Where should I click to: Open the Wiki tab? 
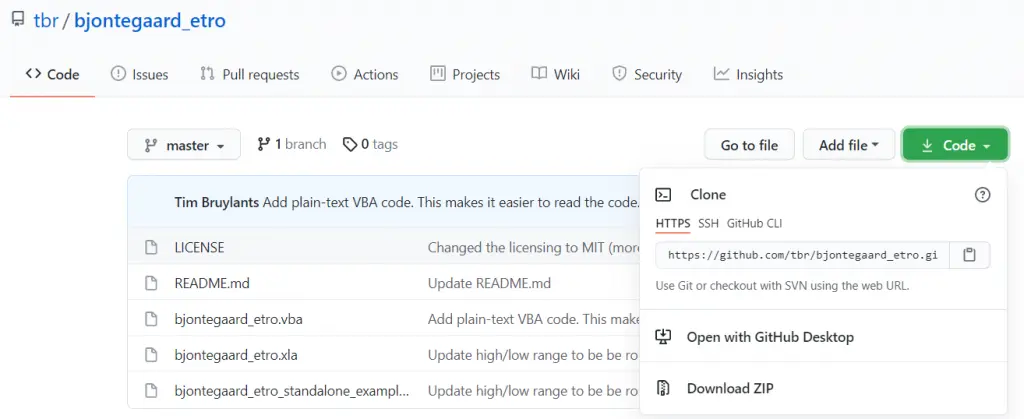[x=556, y=74]
